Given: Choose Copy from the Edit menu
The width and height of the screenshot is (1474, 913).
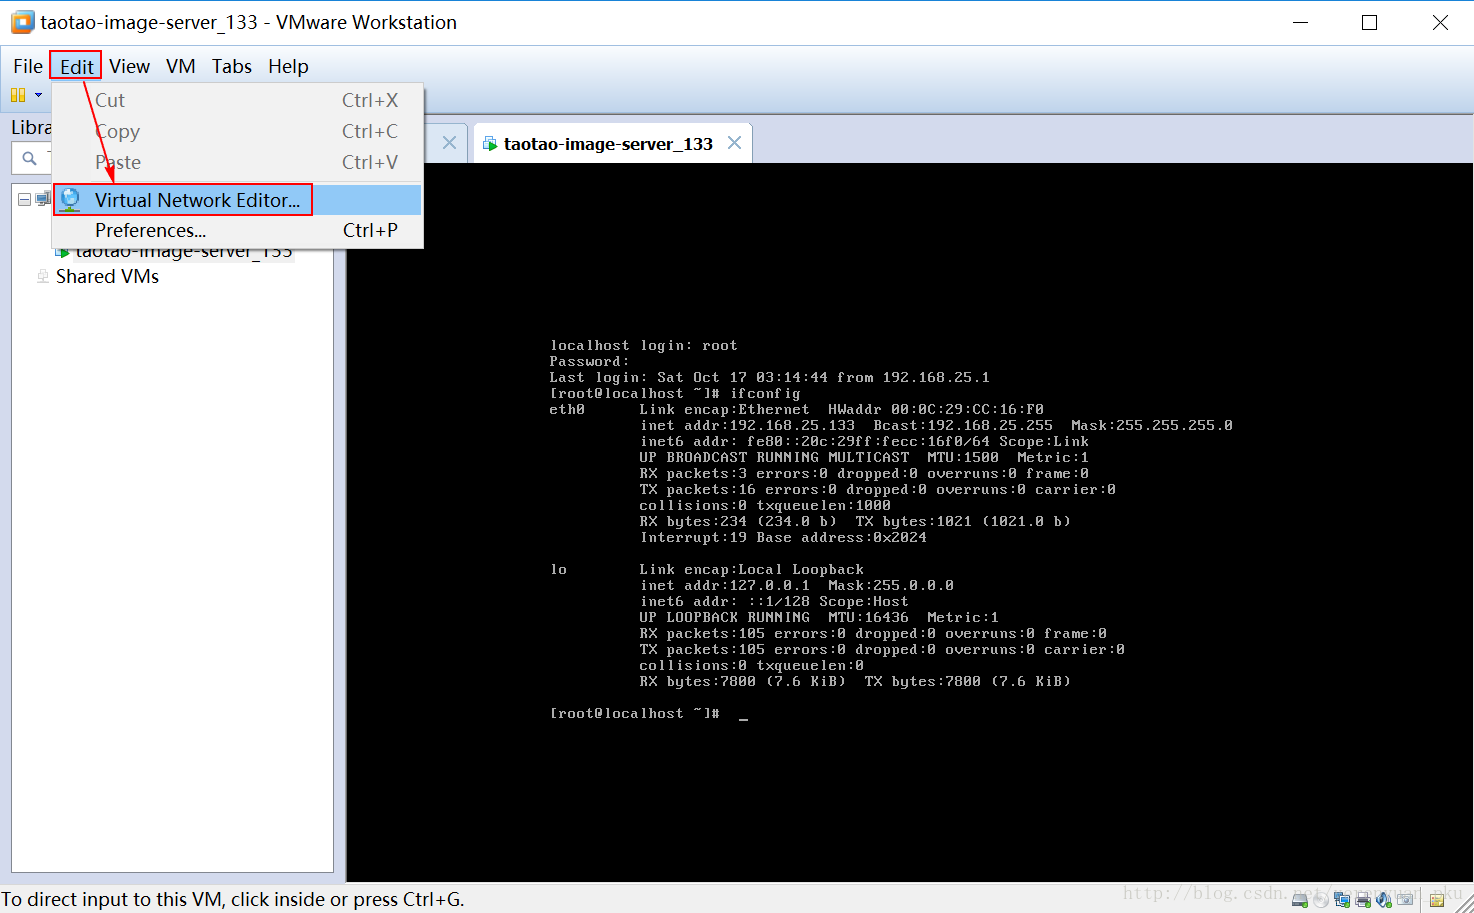Looking at the screenshot, I should pos(237,131).
